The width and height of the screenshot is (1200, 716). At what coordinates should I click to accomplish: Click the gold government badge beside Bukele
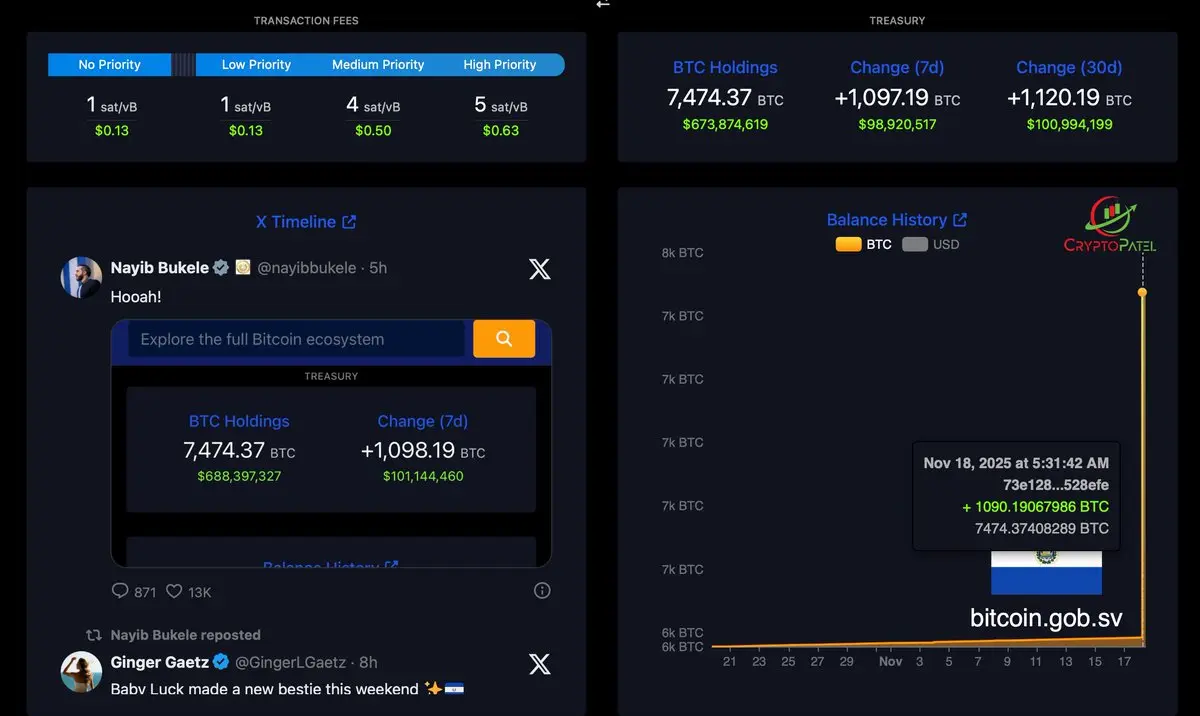pos(243,268)
